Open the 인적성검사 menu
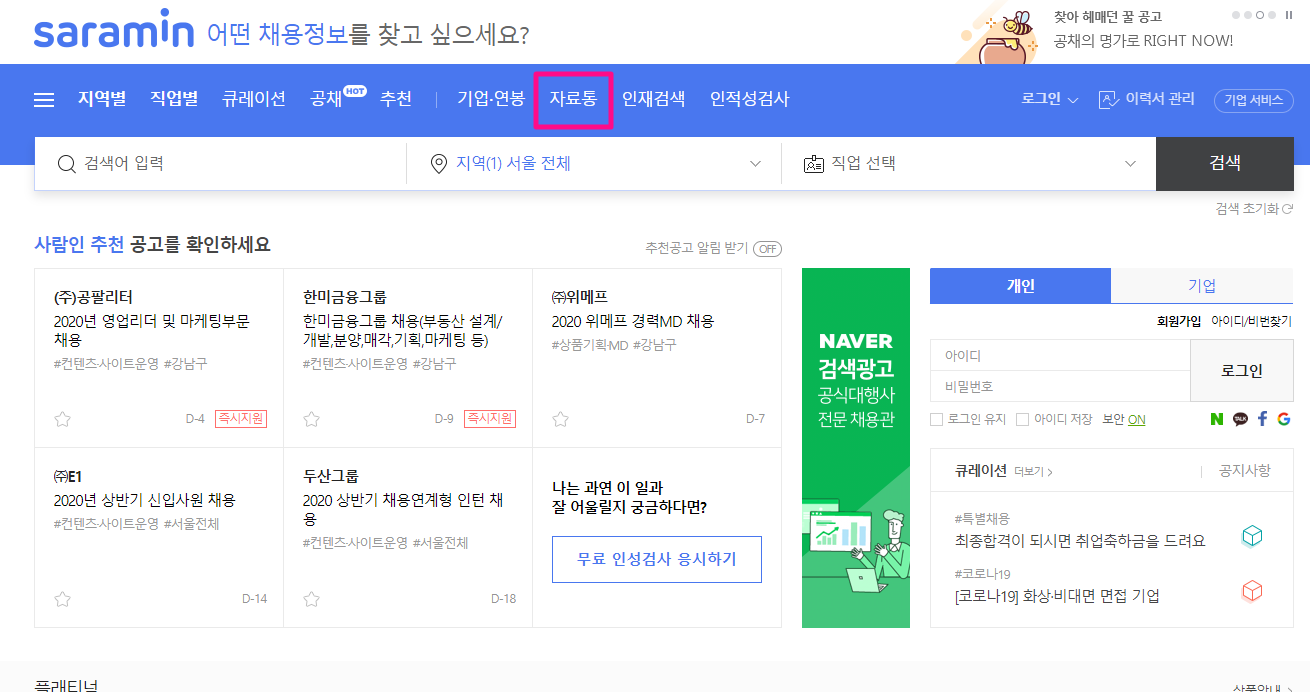The image size is (1310, 692). pyautogui.click(x=749, y=99)
